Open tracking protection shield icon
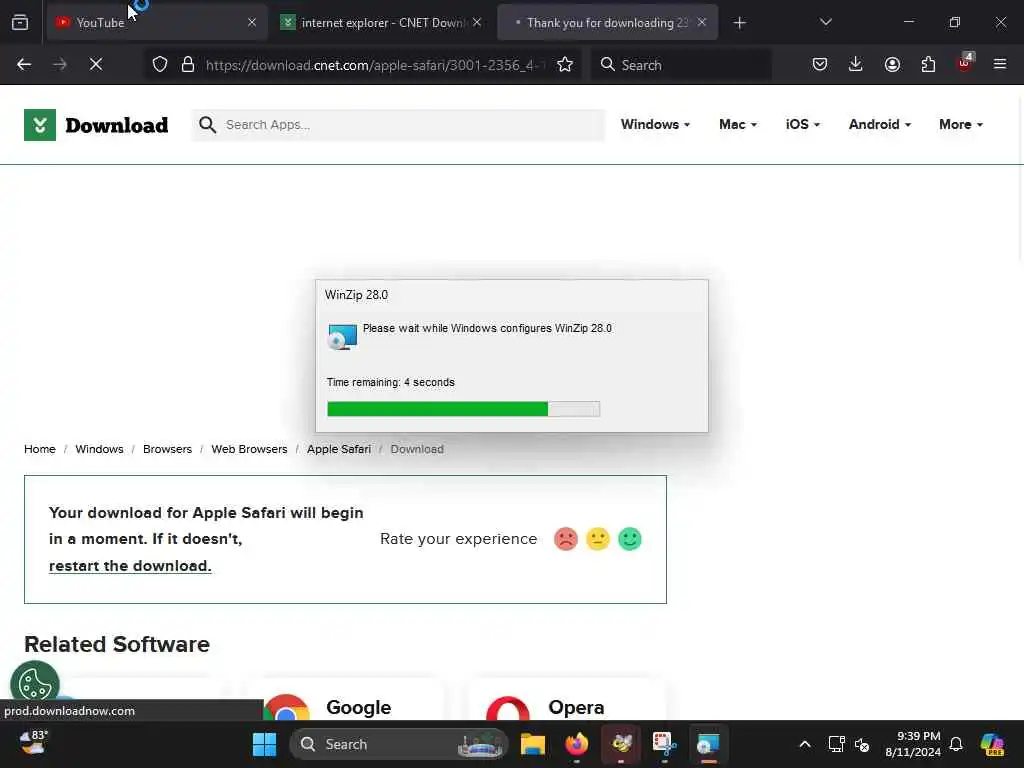This screenshot has width=1024, height=768. tap(160, 65)
